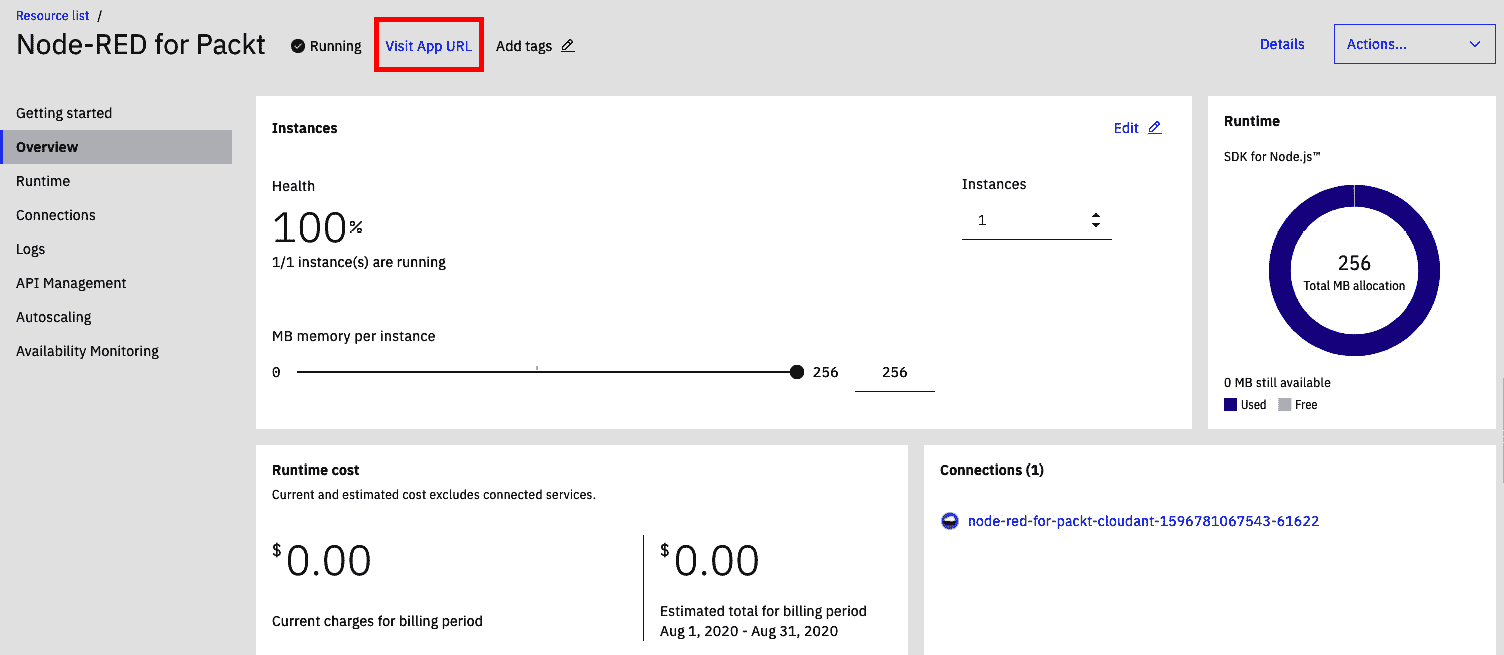Click the memory per instance slider handle
The height and width of the screenshot is (655, 1504).
[x=796, y=372]
